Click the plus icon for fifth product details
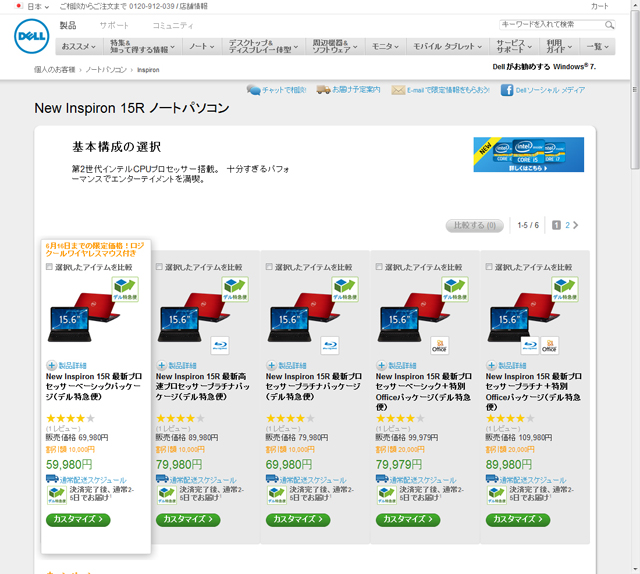 click(x=491, y=365)
